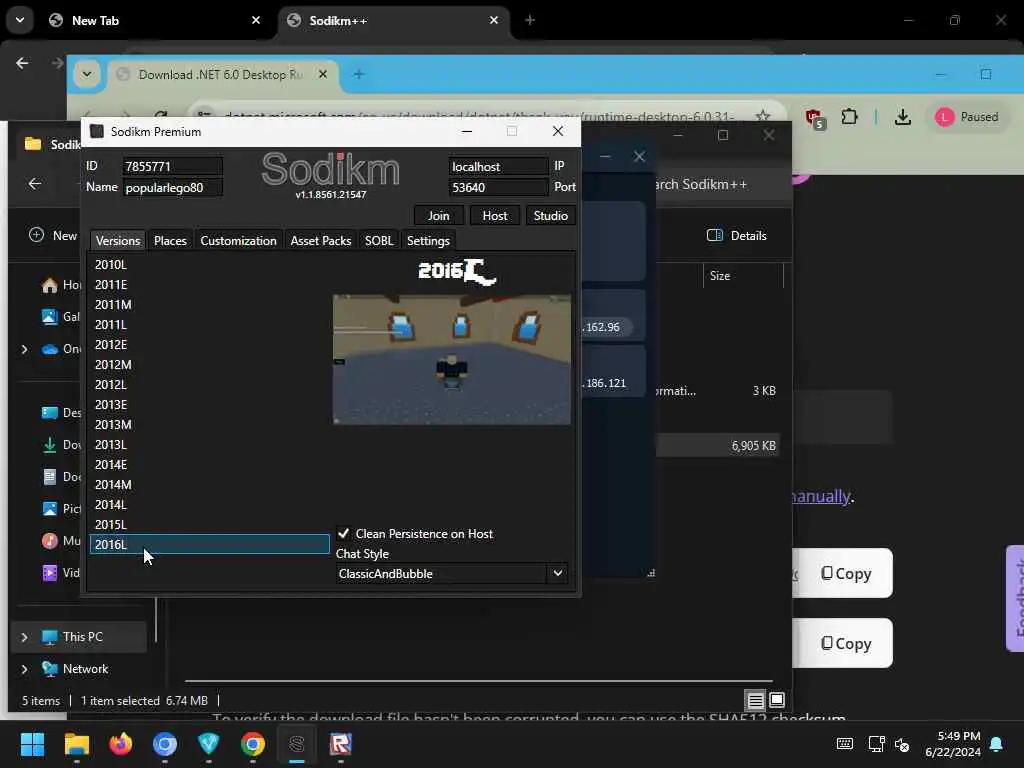Screen dimensions: 1024x768
Task: Expand the Network tree node
Action: (x=24, y=669)
